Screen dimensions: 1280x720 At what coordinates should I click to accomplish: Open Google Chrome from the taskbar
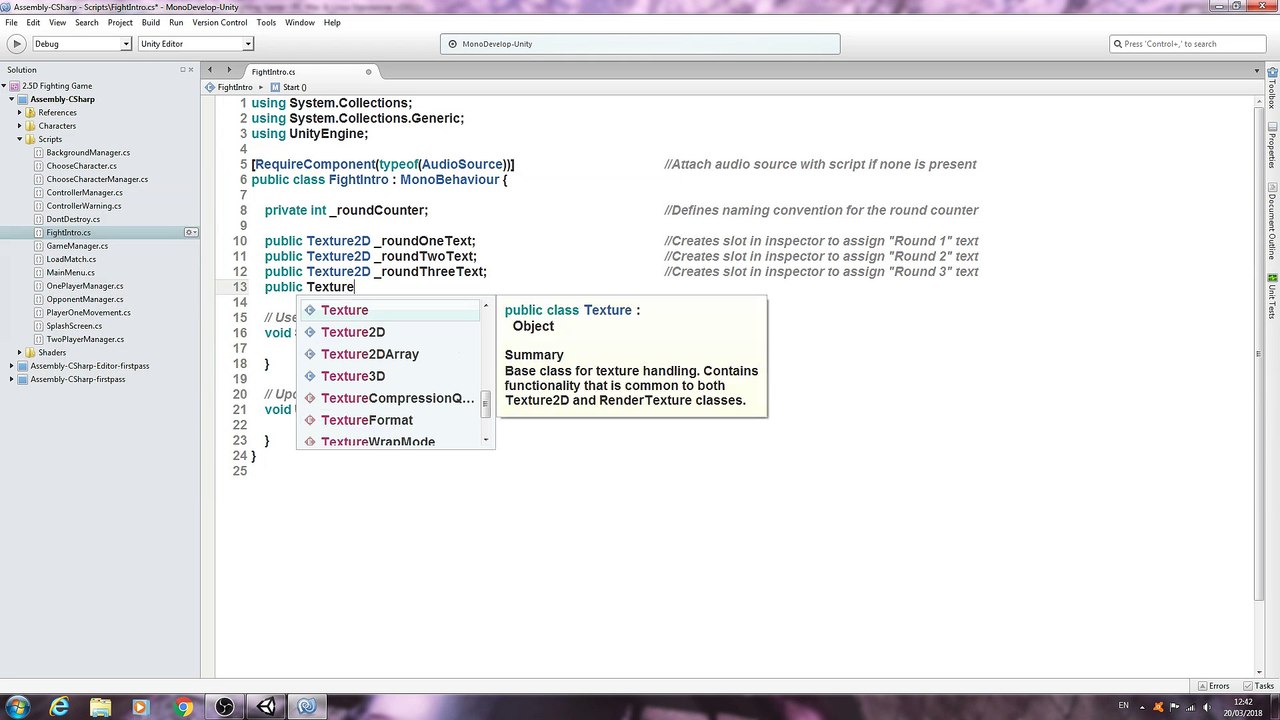tap(183, 707)
